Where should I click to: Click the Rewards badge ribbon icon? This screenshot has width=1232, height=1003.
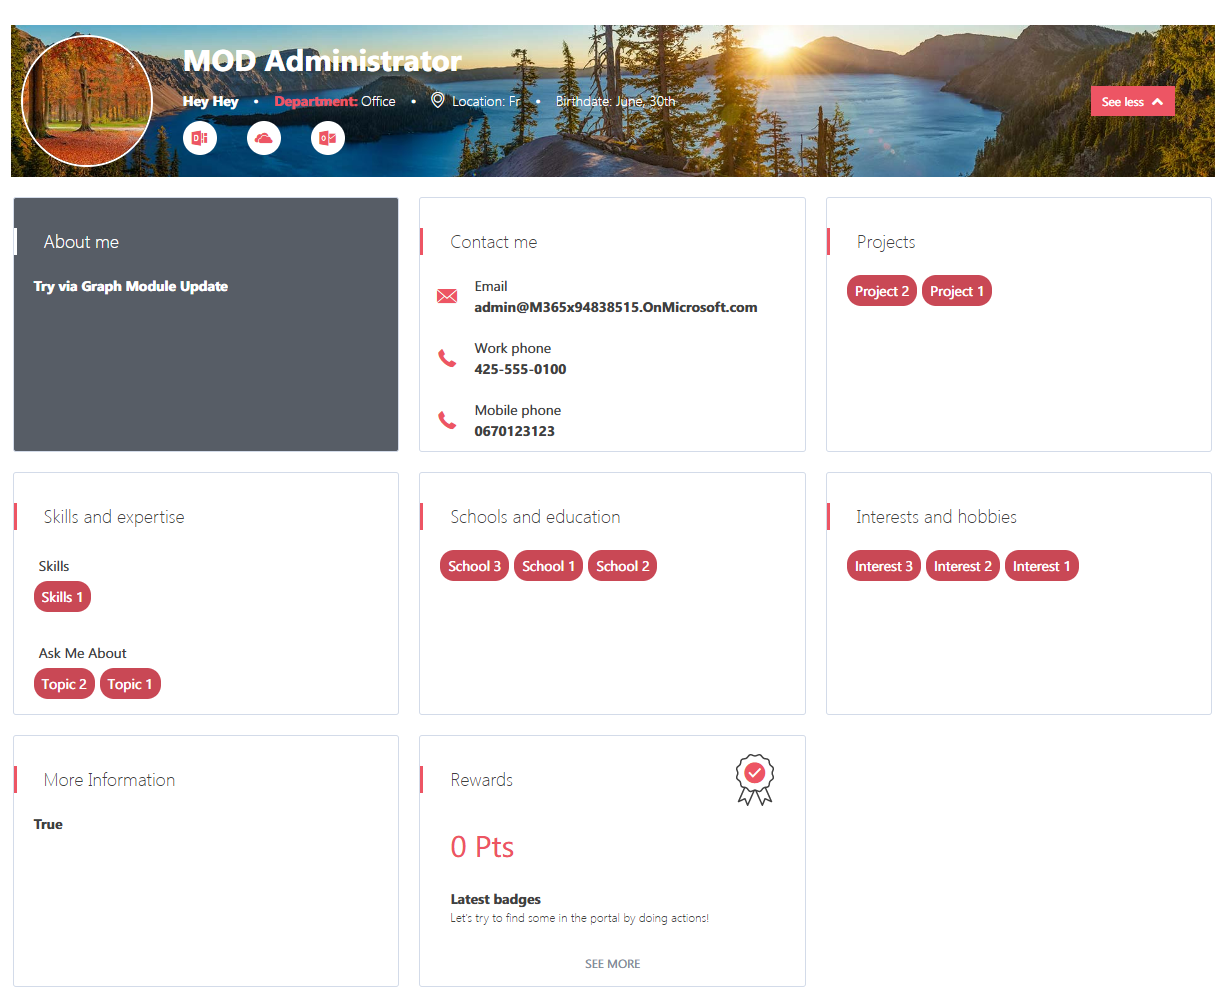coord(755,780)
